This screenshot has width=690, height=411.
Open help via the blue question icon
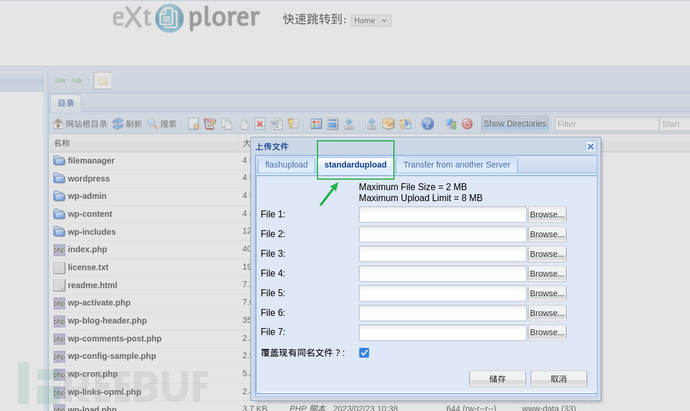coord(427,124)
